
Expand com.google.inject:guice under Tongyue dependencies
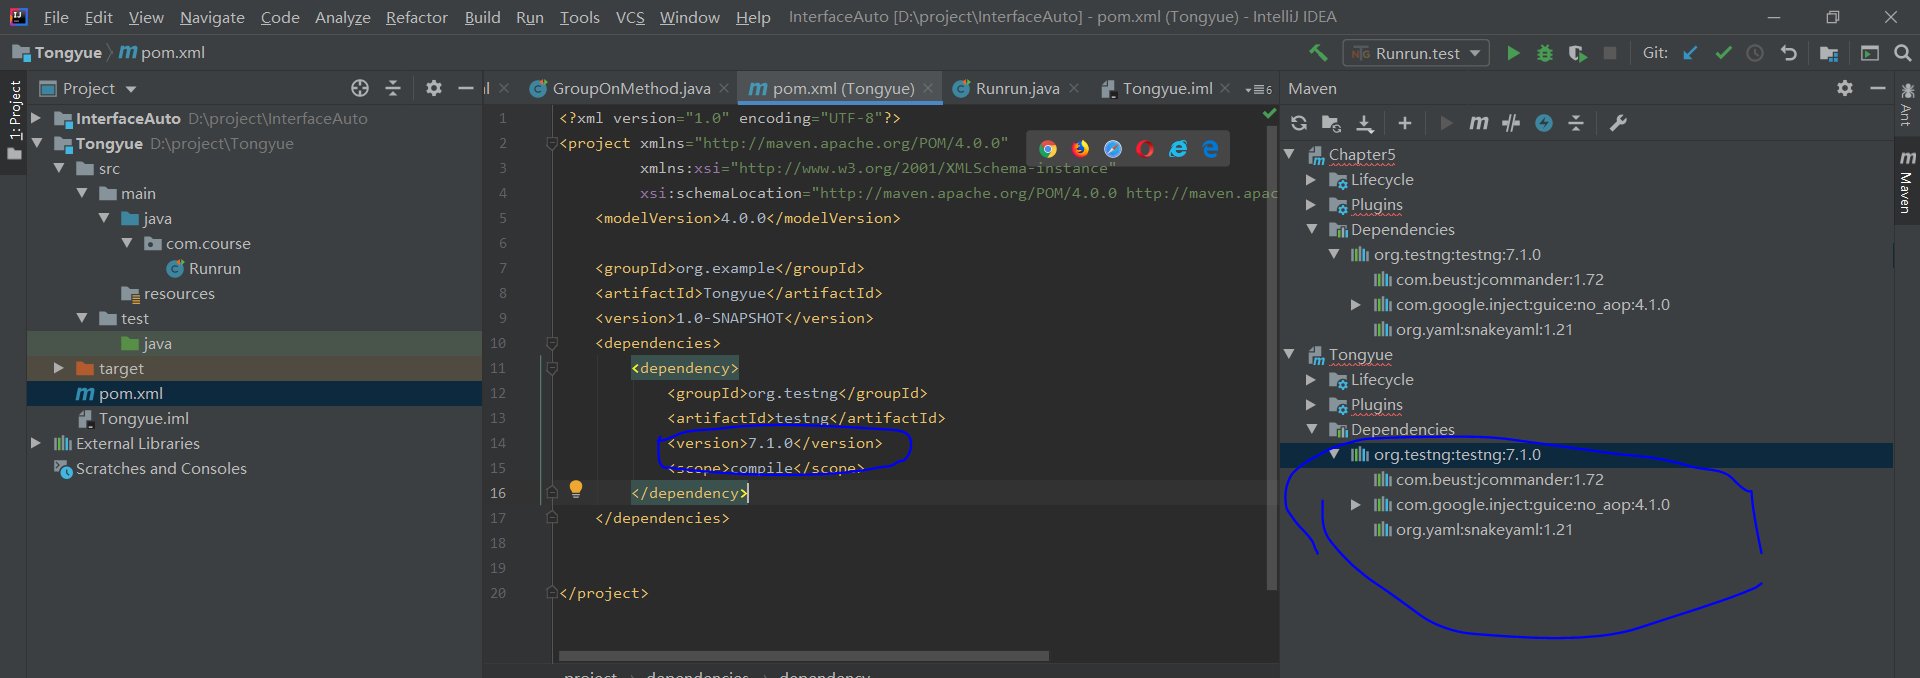coord(1355,504)
